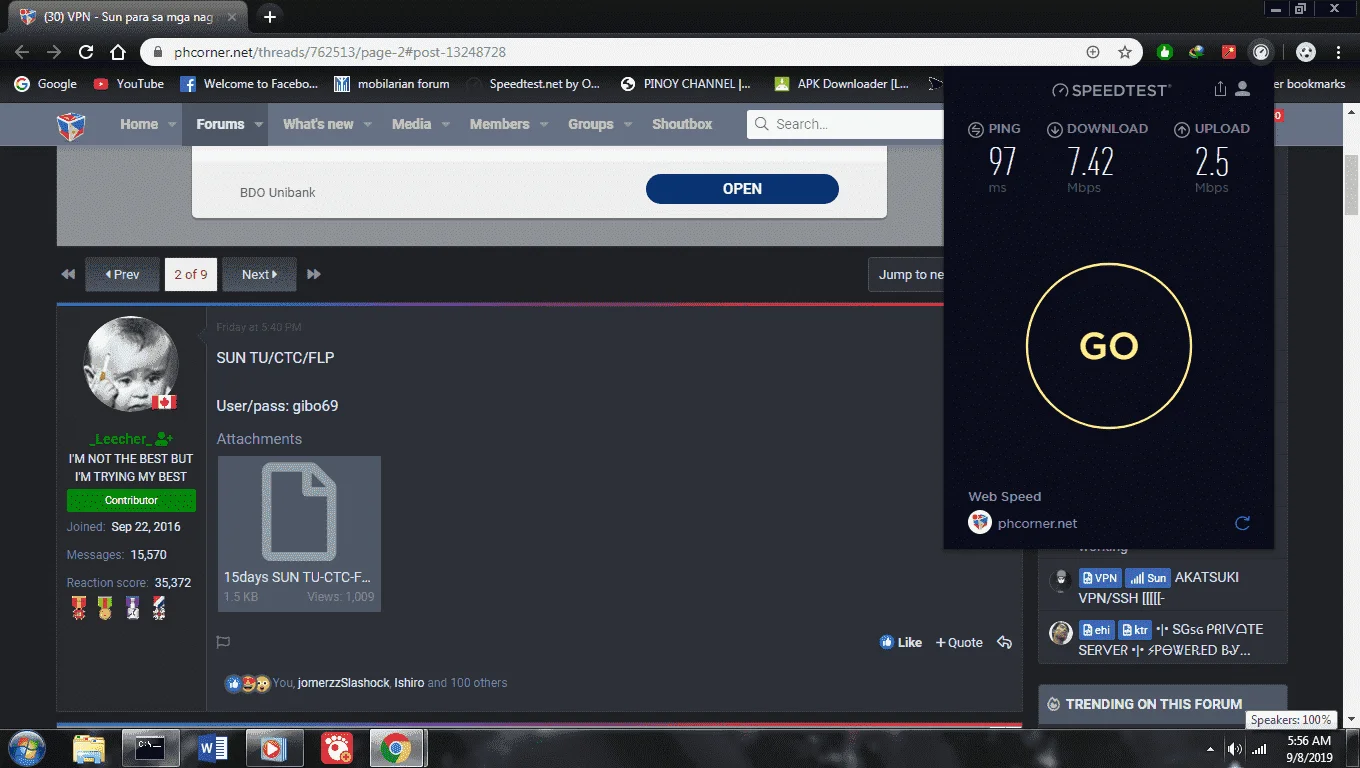1360x768 pixels.
Task: Open the Jump to new button
Action: (x=906, y=274)
